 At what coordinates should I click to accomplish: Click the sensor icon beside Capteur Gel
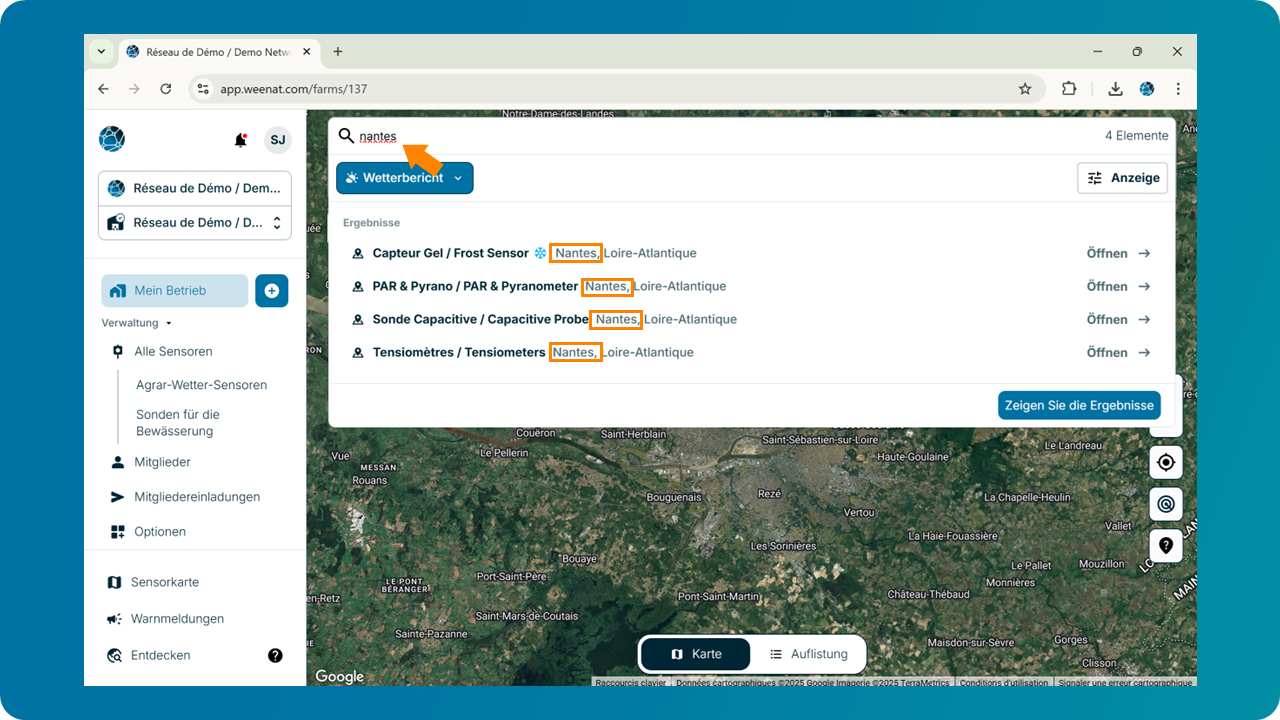point(357,254)
